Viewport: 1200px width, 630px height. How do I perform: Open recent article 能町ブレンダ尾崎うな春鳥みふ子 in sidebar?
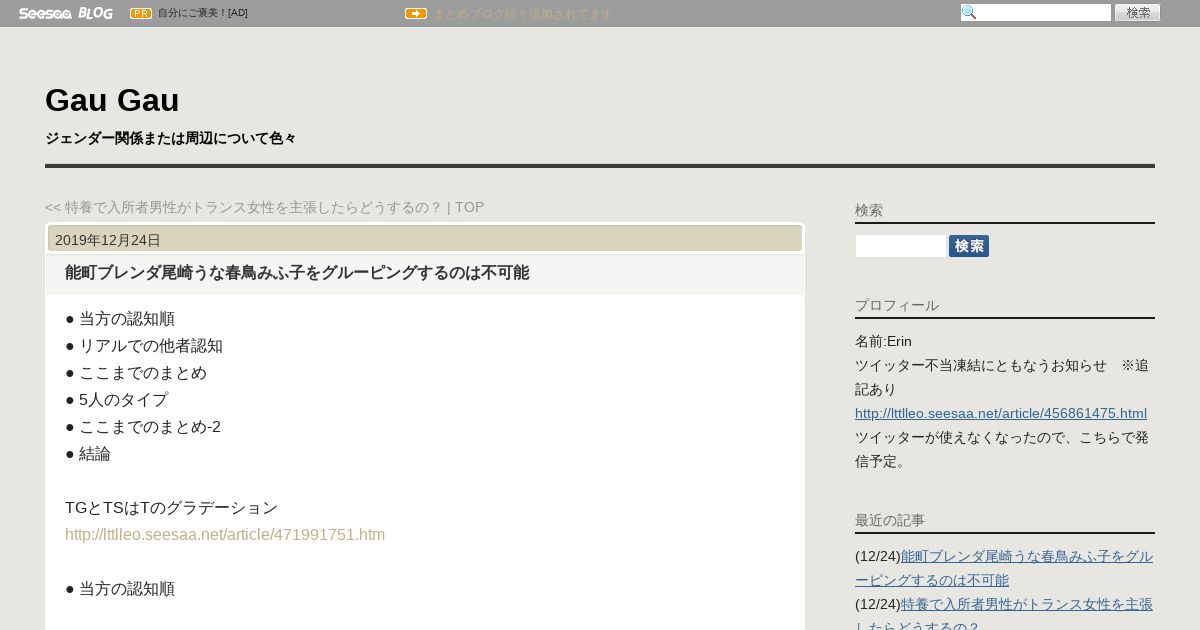point(1004,568)
